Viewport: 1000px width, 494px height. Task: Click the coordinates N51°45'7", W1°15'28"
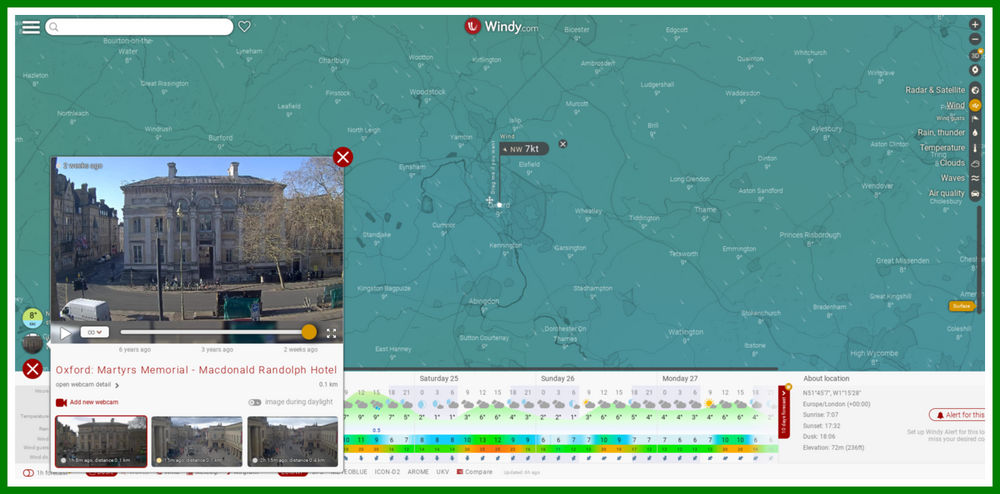[x=832, y=393]
